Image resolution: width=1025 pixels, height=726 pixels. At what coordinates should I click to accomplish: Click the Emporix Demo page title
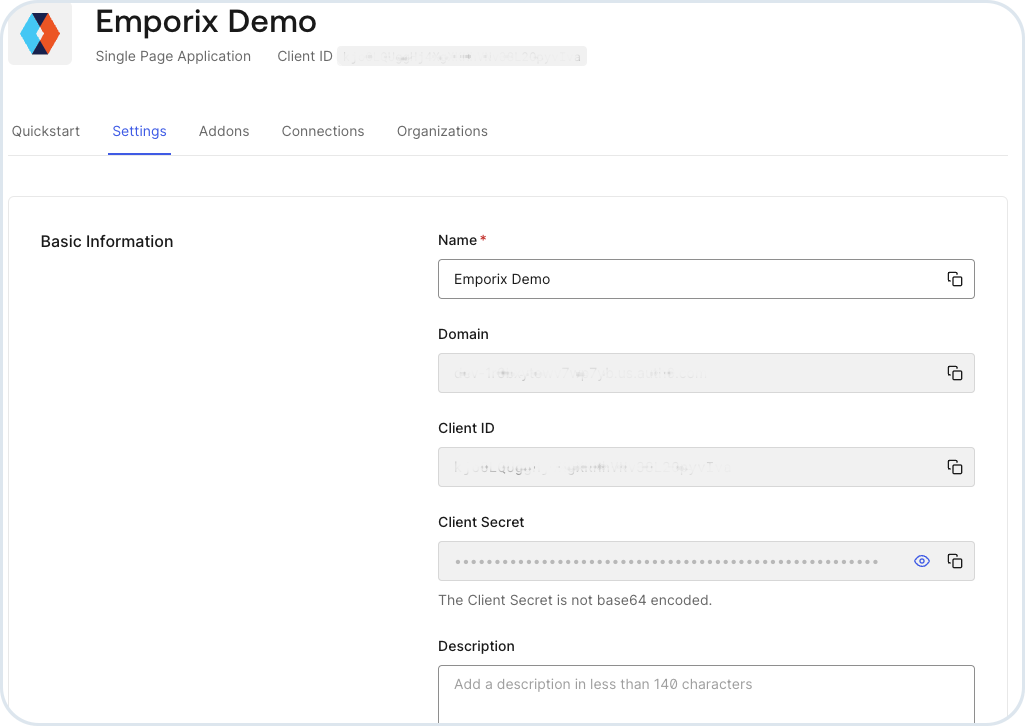206,21
